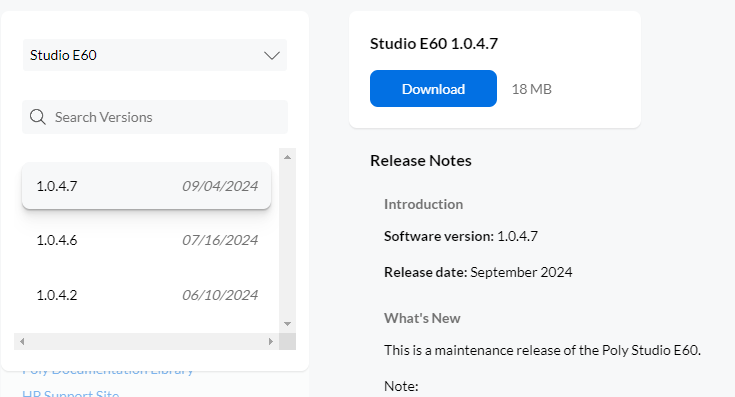Click the version list scroll up arrow
The image size is (735, 397).
coord(287,157)
